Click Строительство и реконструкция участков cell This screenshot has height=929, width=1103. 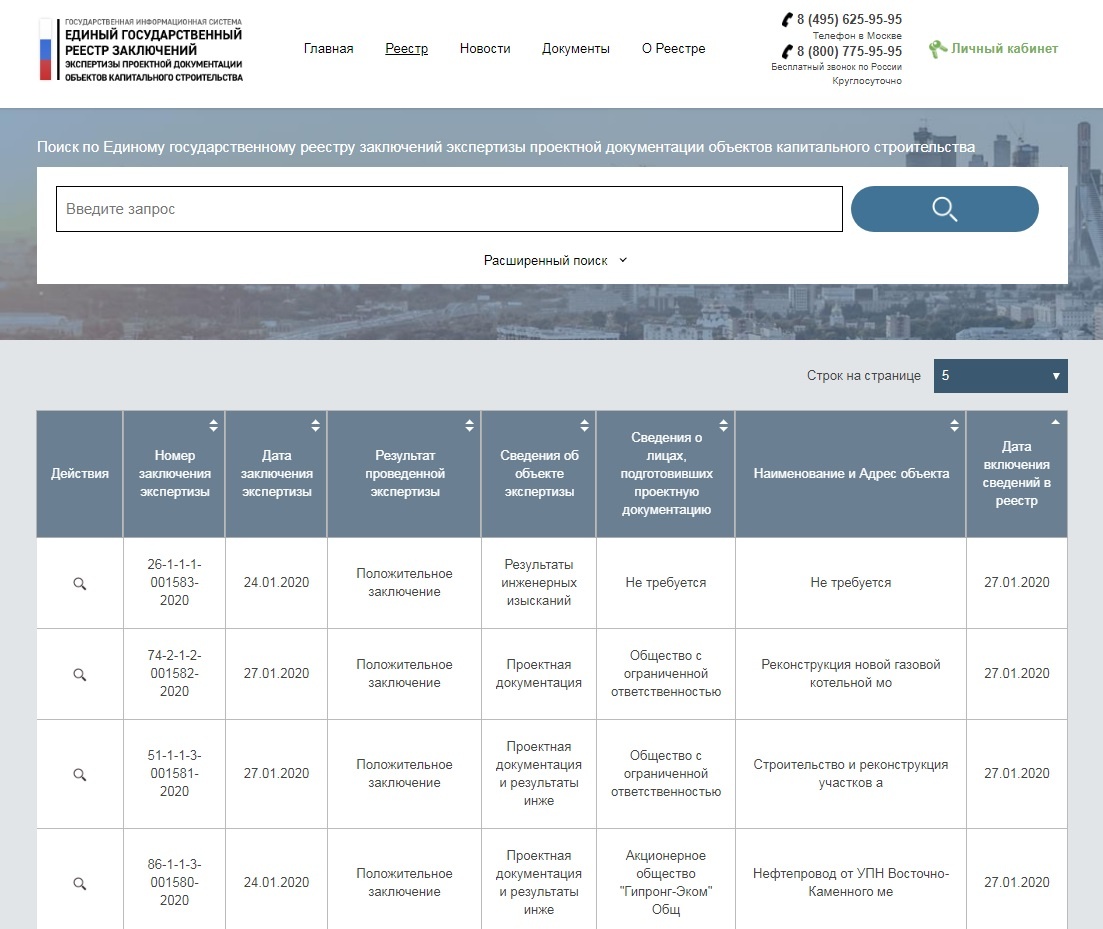pyautogui.click(x=850, y=773)
